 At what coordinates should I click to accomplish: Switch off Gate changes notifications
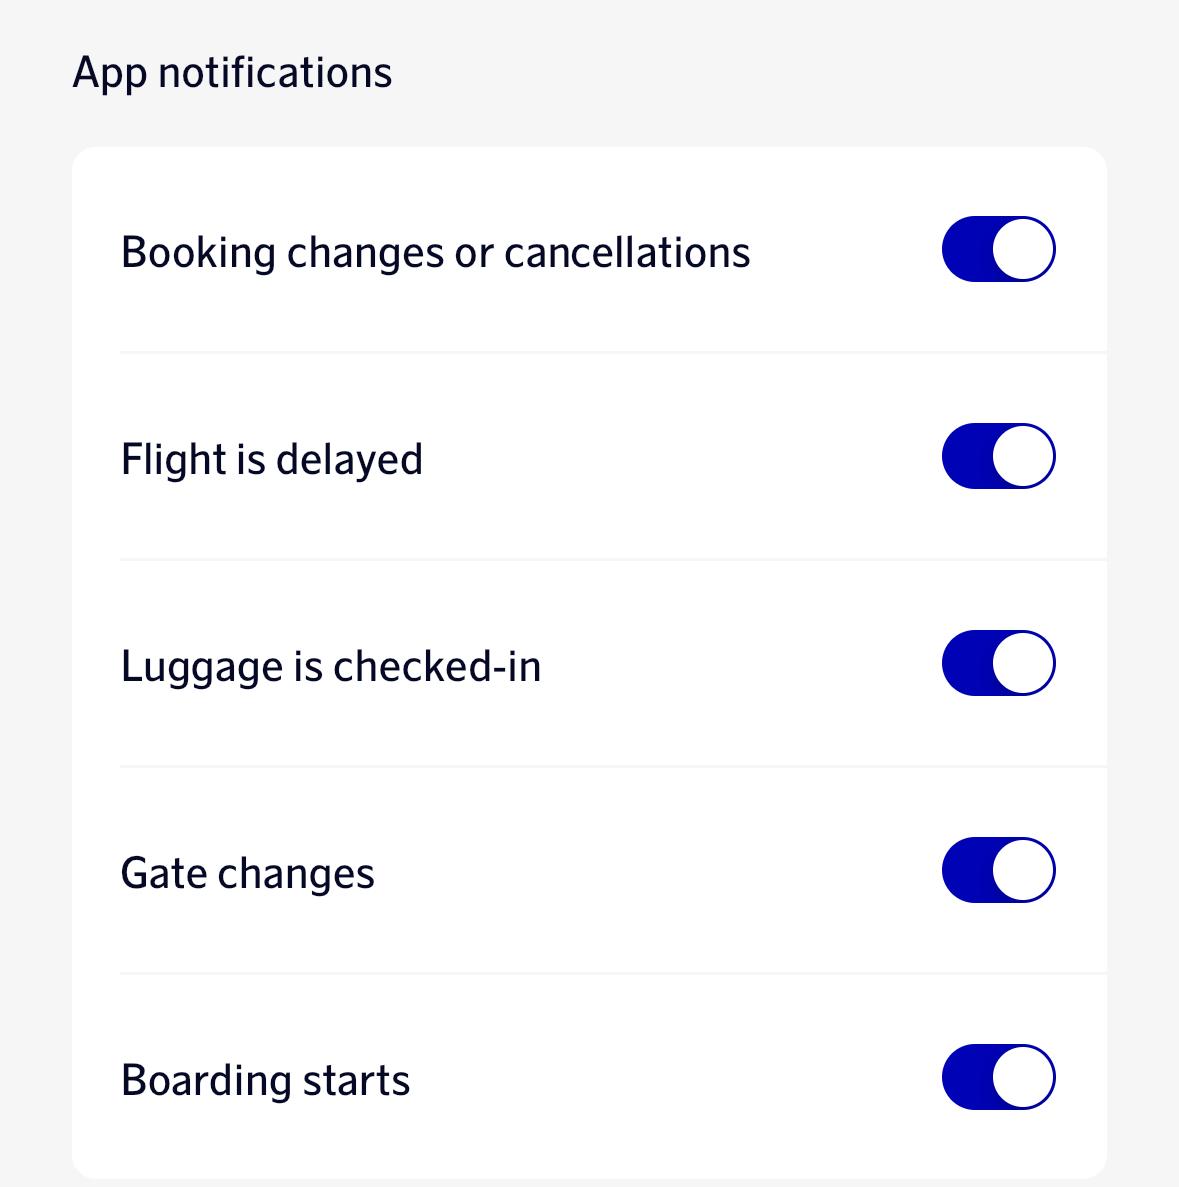998,871
